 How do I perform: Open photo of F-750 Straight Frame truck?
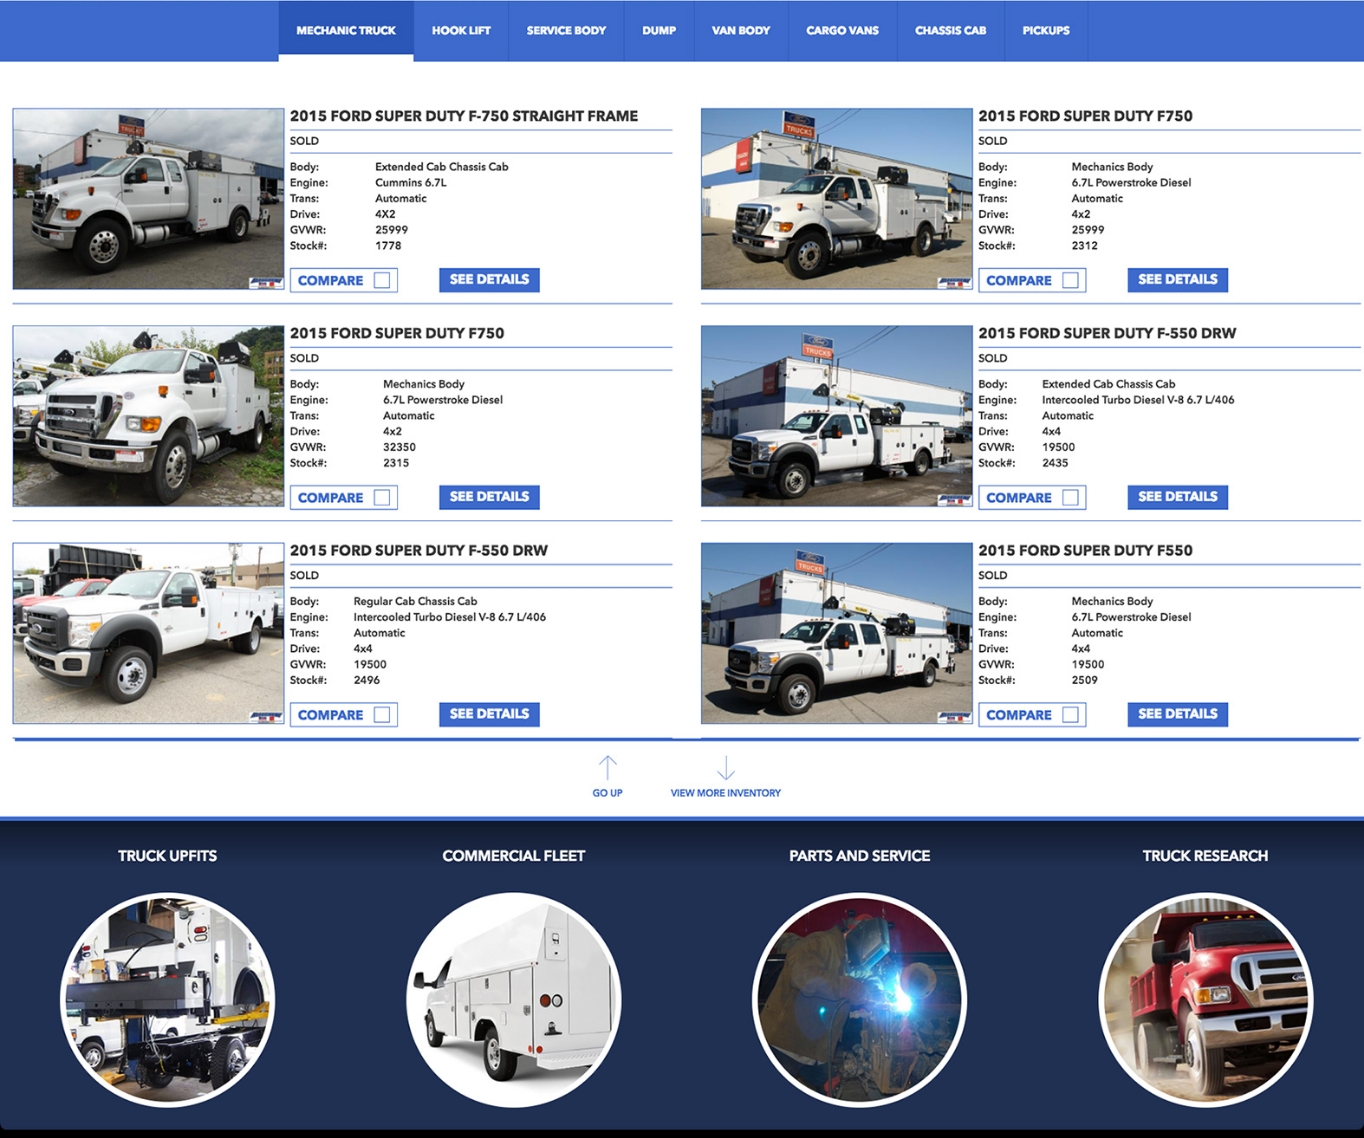coord(148,199)
